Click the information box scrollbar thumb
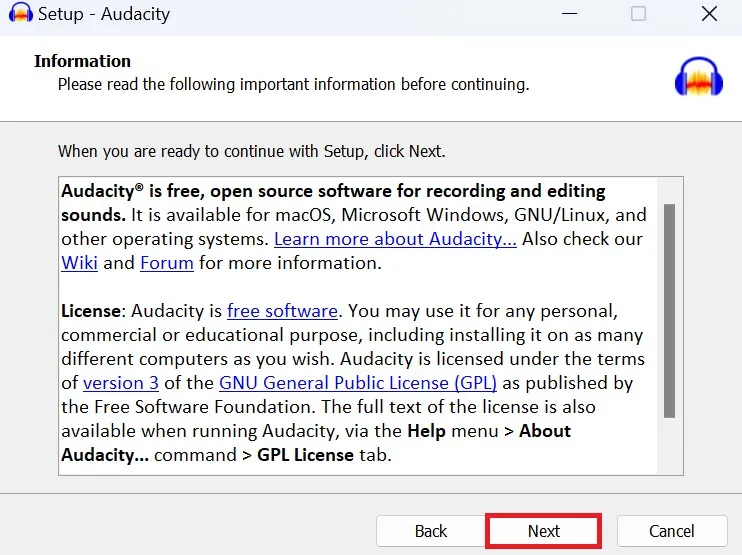742x555 pixels. (669, 310)
